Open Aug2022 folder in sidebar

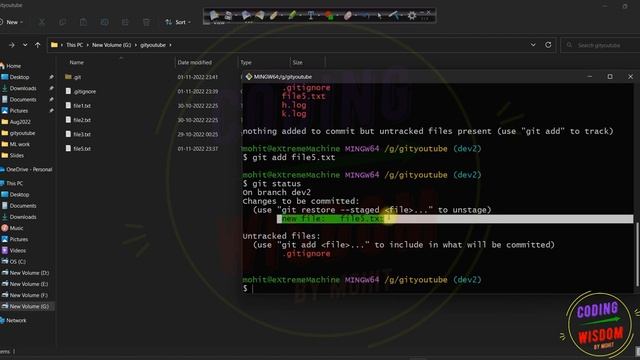pyautogui.click(x=16, y=122)
